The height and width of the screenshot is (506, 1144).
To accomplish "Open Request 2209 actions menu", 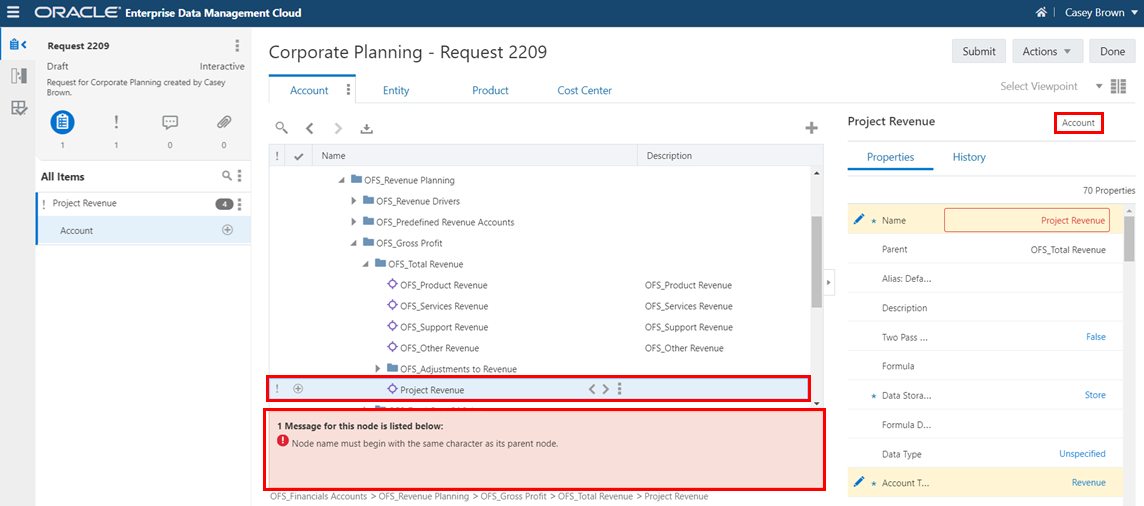I will pyautogui.click(x=236, y=46).
